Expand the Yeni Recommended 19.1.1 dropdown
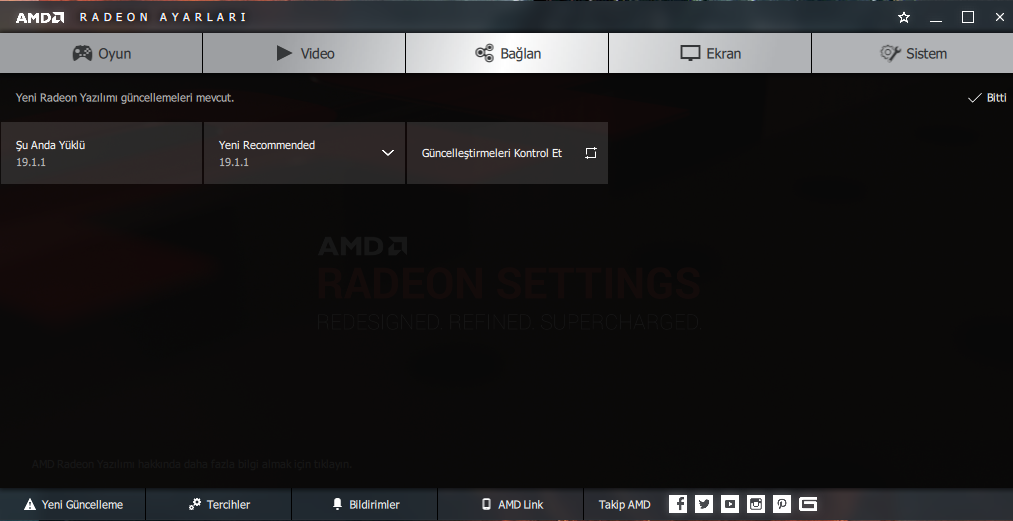 (x=388, y=153)
